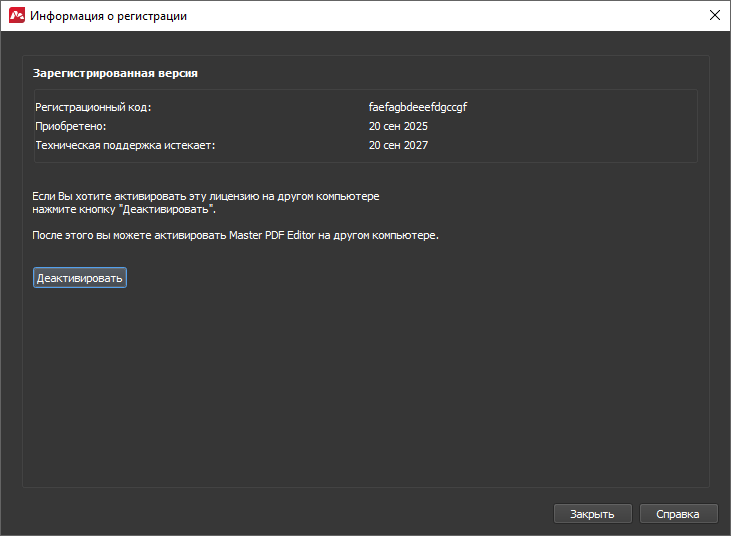Click the Закрыть button
731x536 pixels.
click(x=592, y=514)
